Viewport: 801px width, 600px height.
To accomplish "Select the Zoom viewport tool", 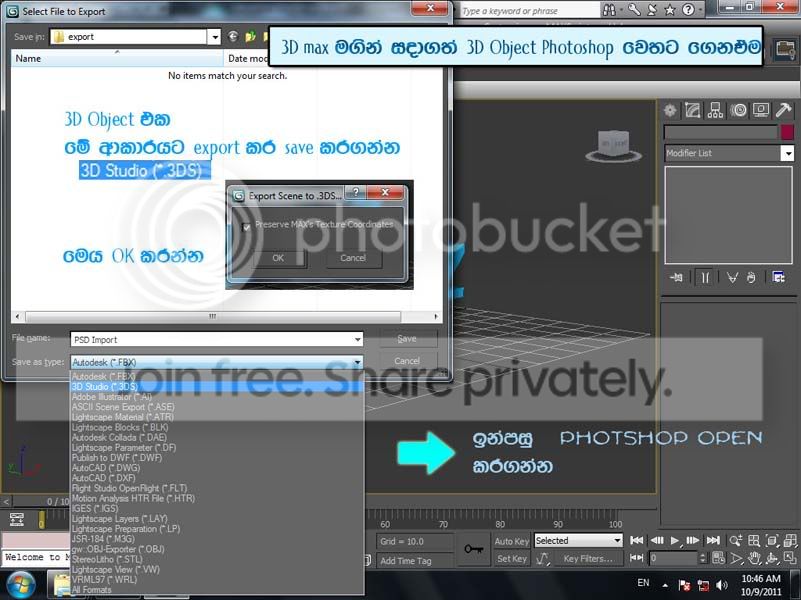I will [x=736, y=540].
